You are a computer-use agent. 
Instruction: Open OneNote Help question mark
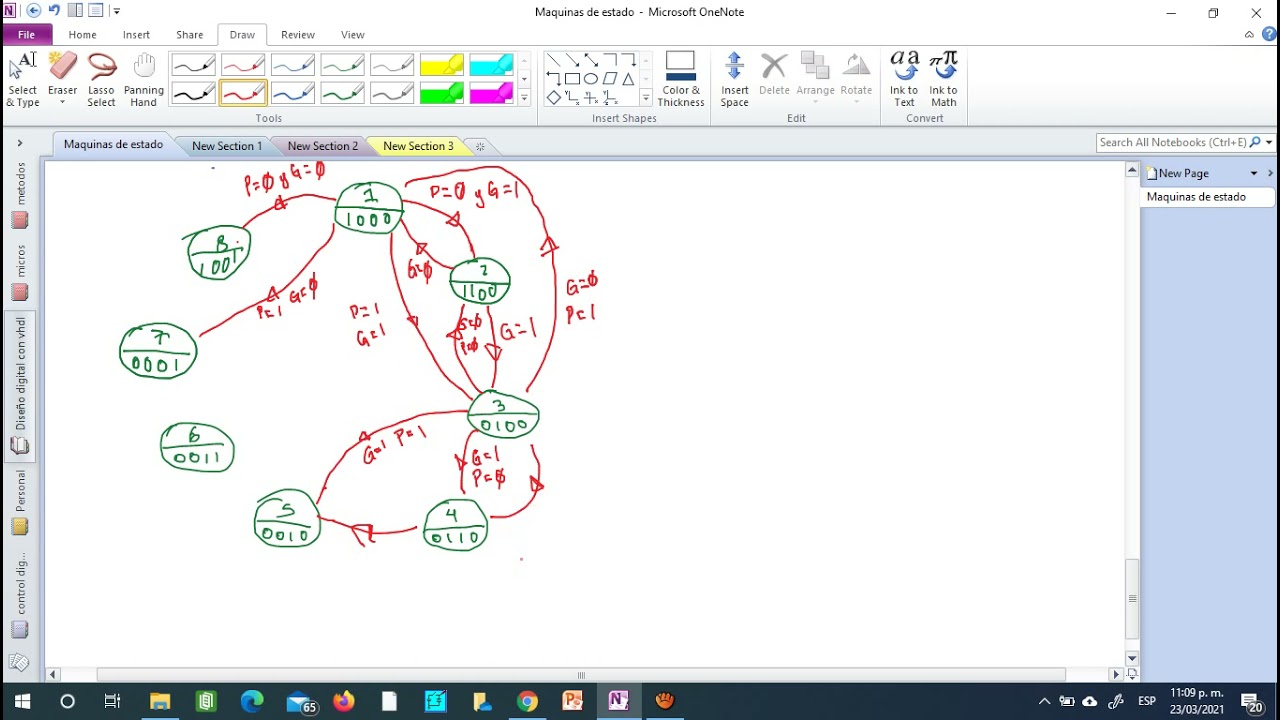[x=1270, y=34]
